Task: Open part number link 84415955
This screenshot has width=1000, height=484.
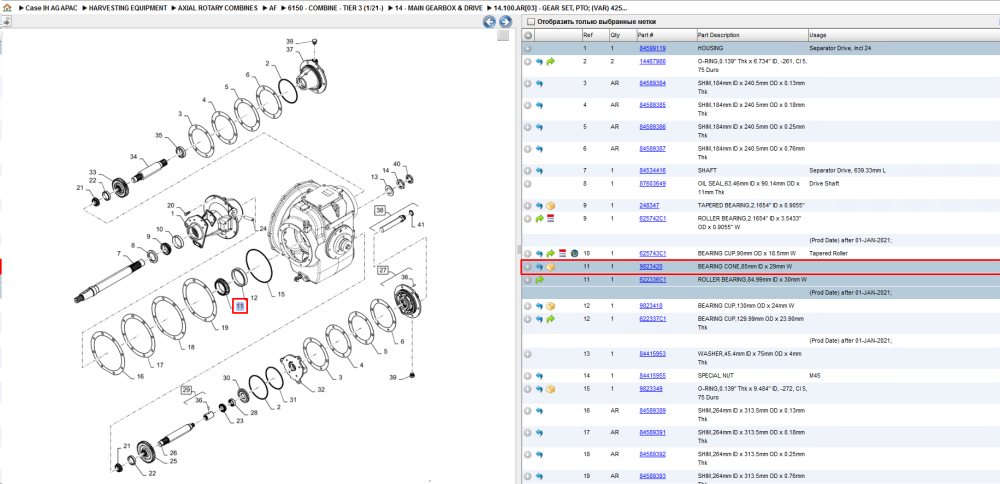Action: [652, 376]
